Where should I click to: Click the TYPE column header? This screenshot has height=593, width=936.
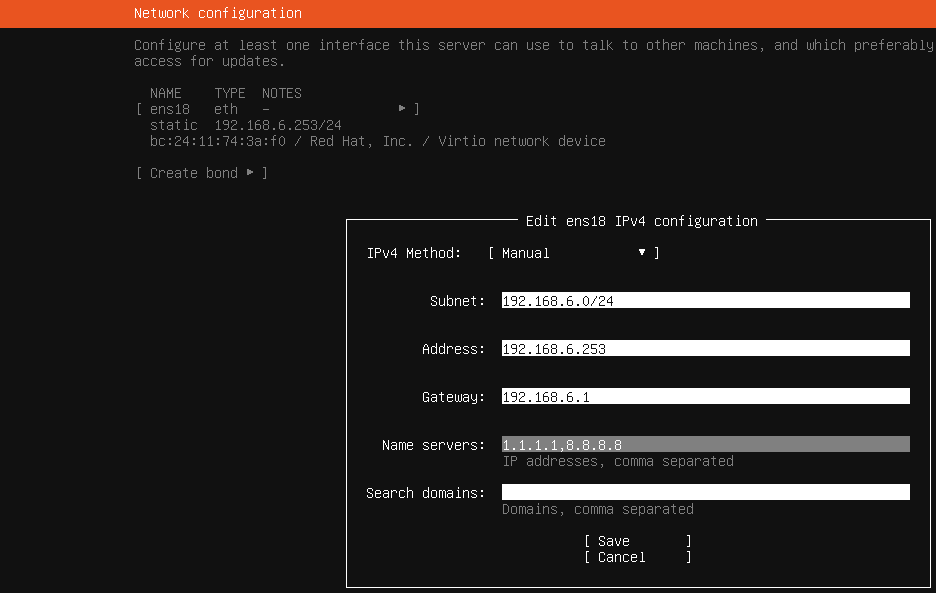(x=229, y=93)
